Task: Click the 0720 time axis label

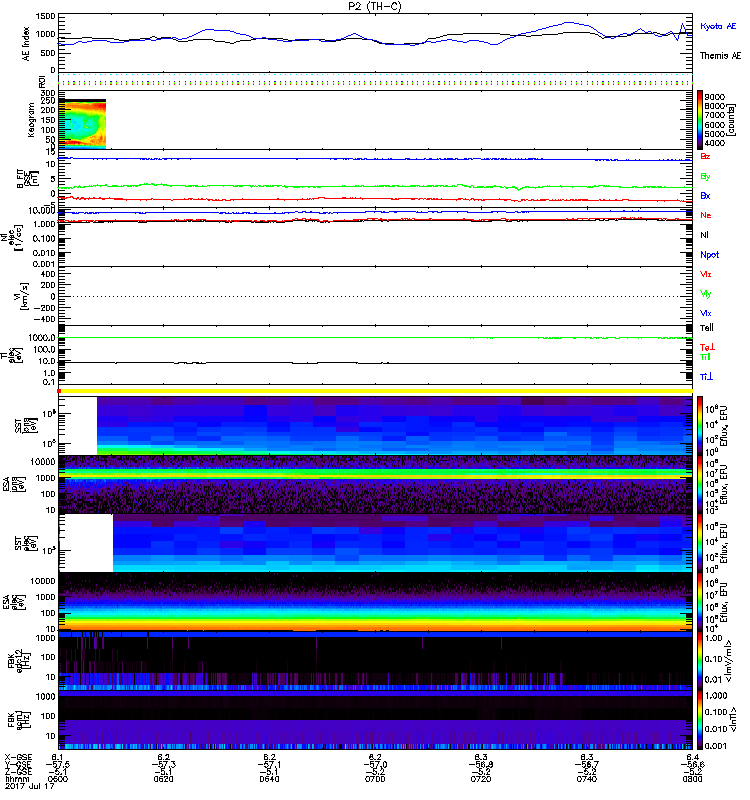Action: [x=481, y=779]
